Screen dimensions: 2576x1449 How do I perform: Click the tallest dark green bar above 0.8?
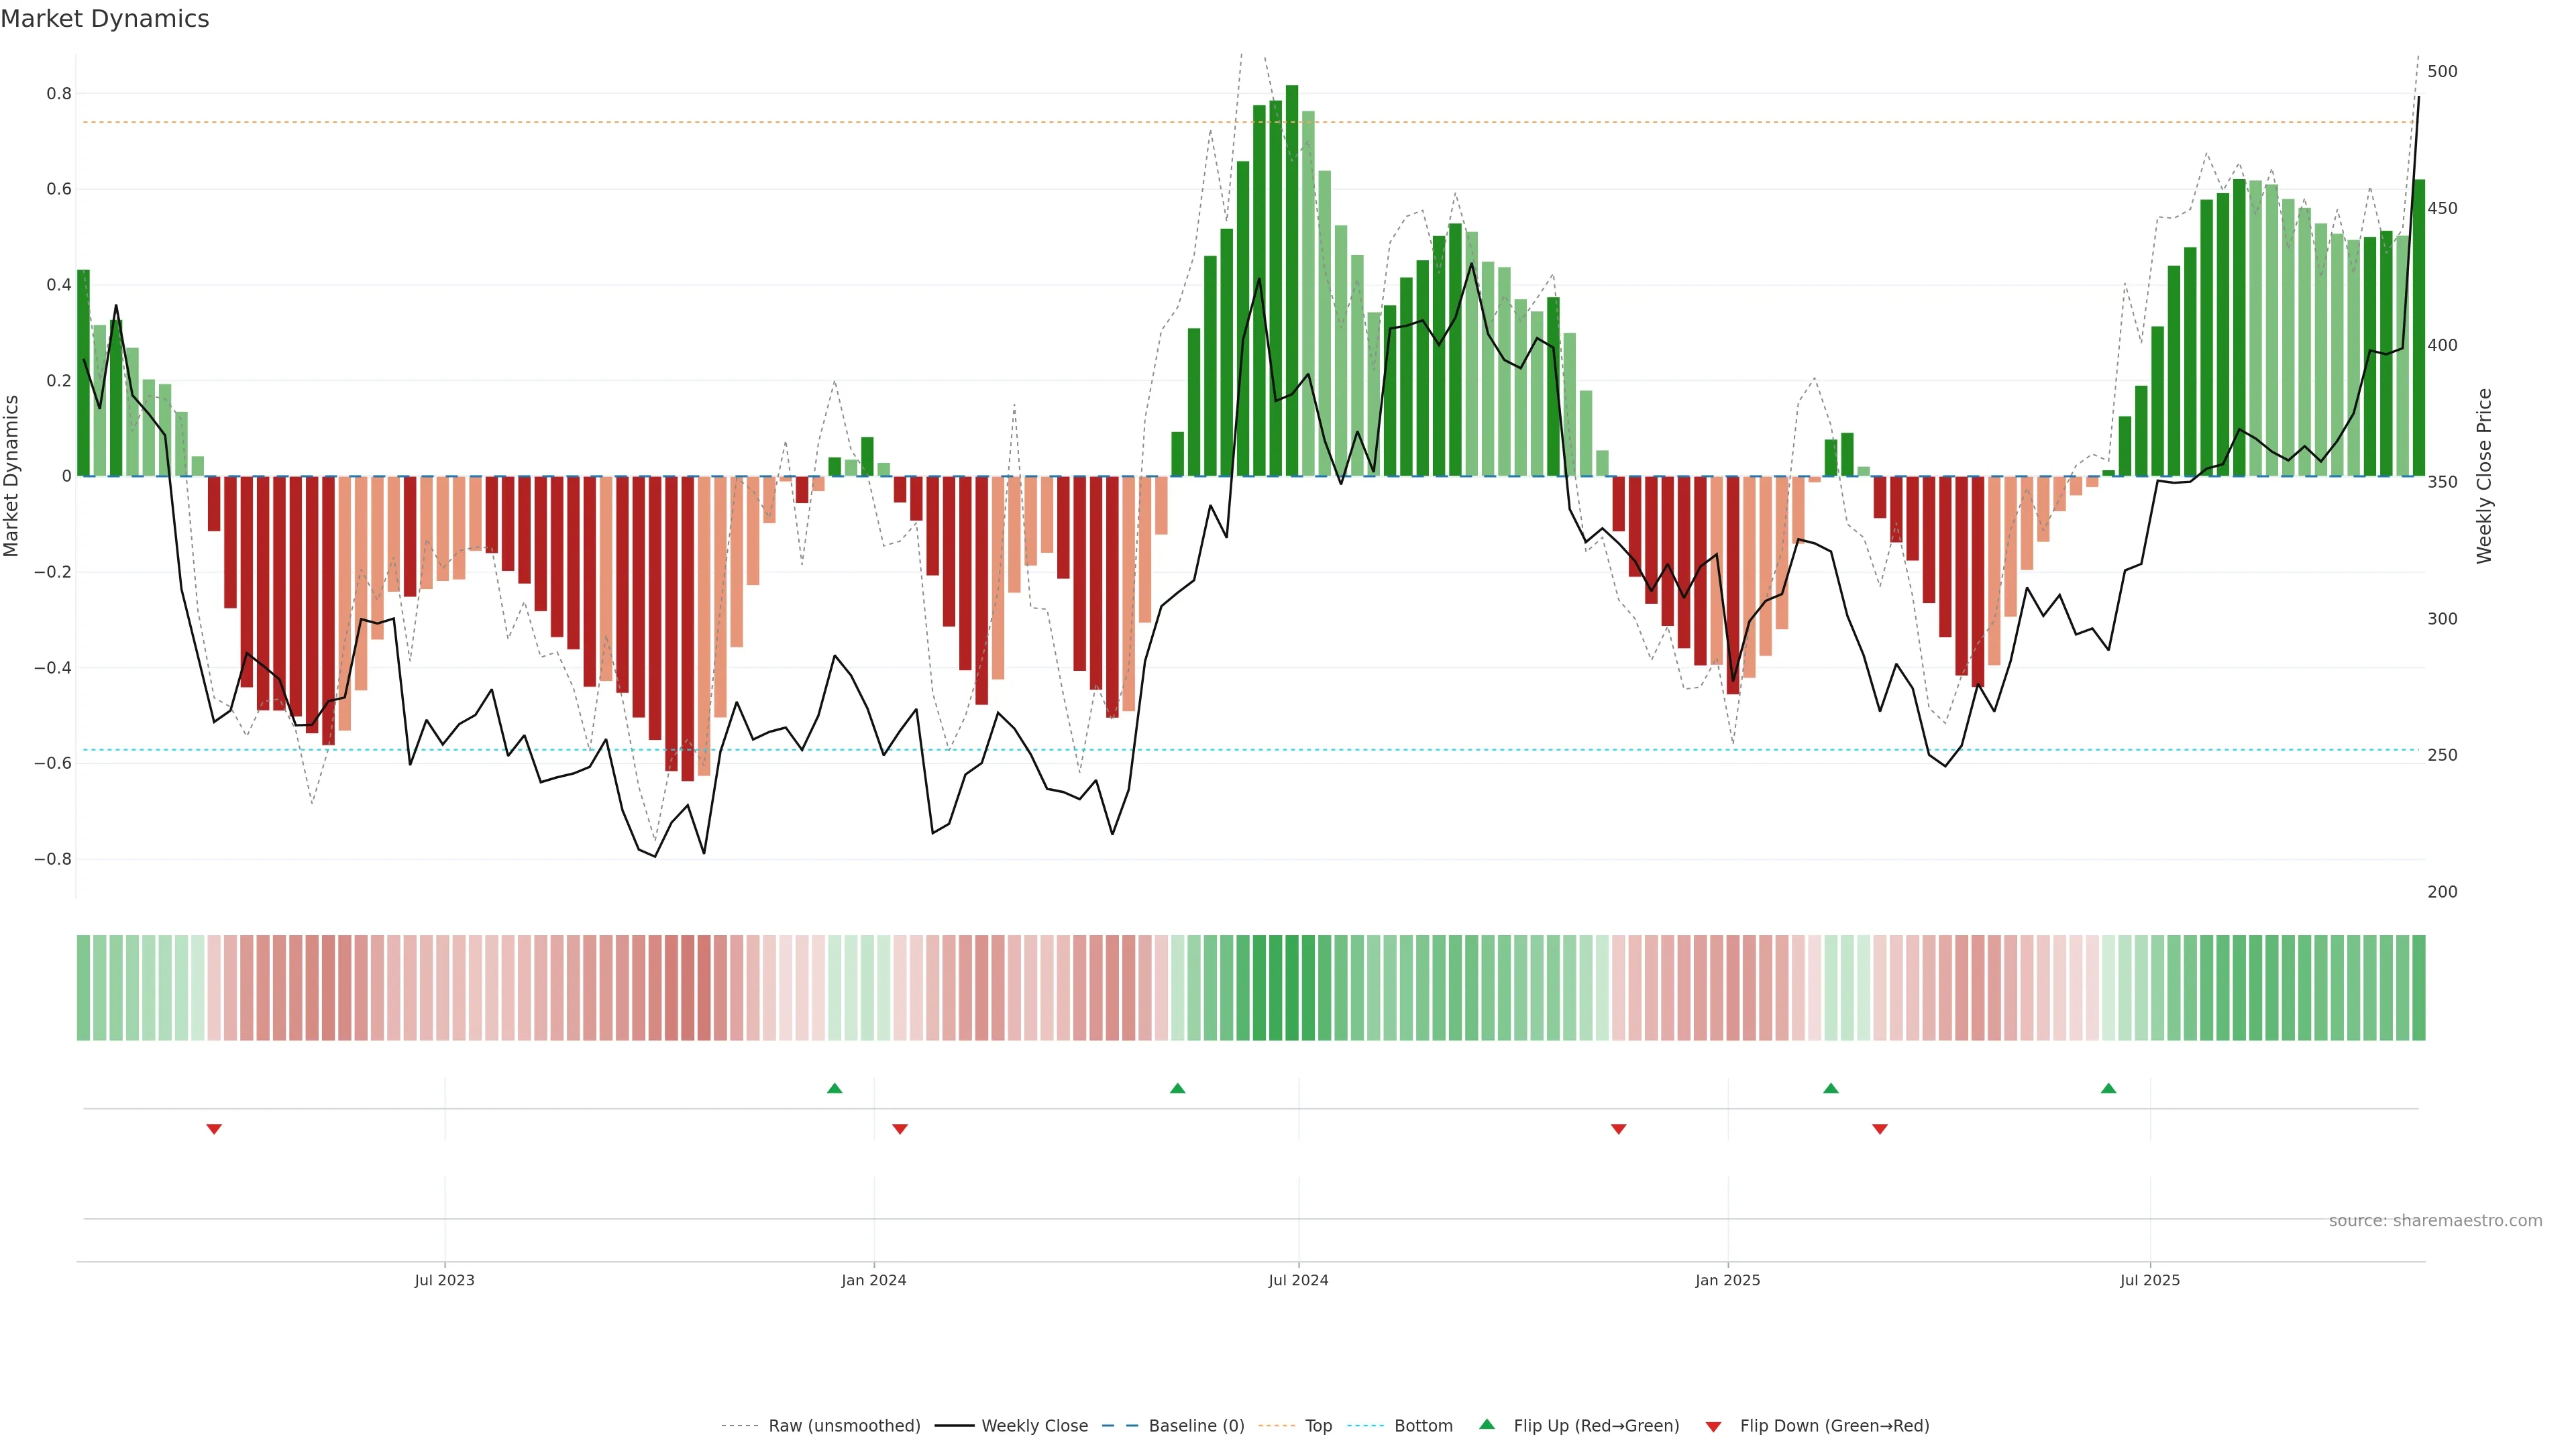coord(1292,280)
